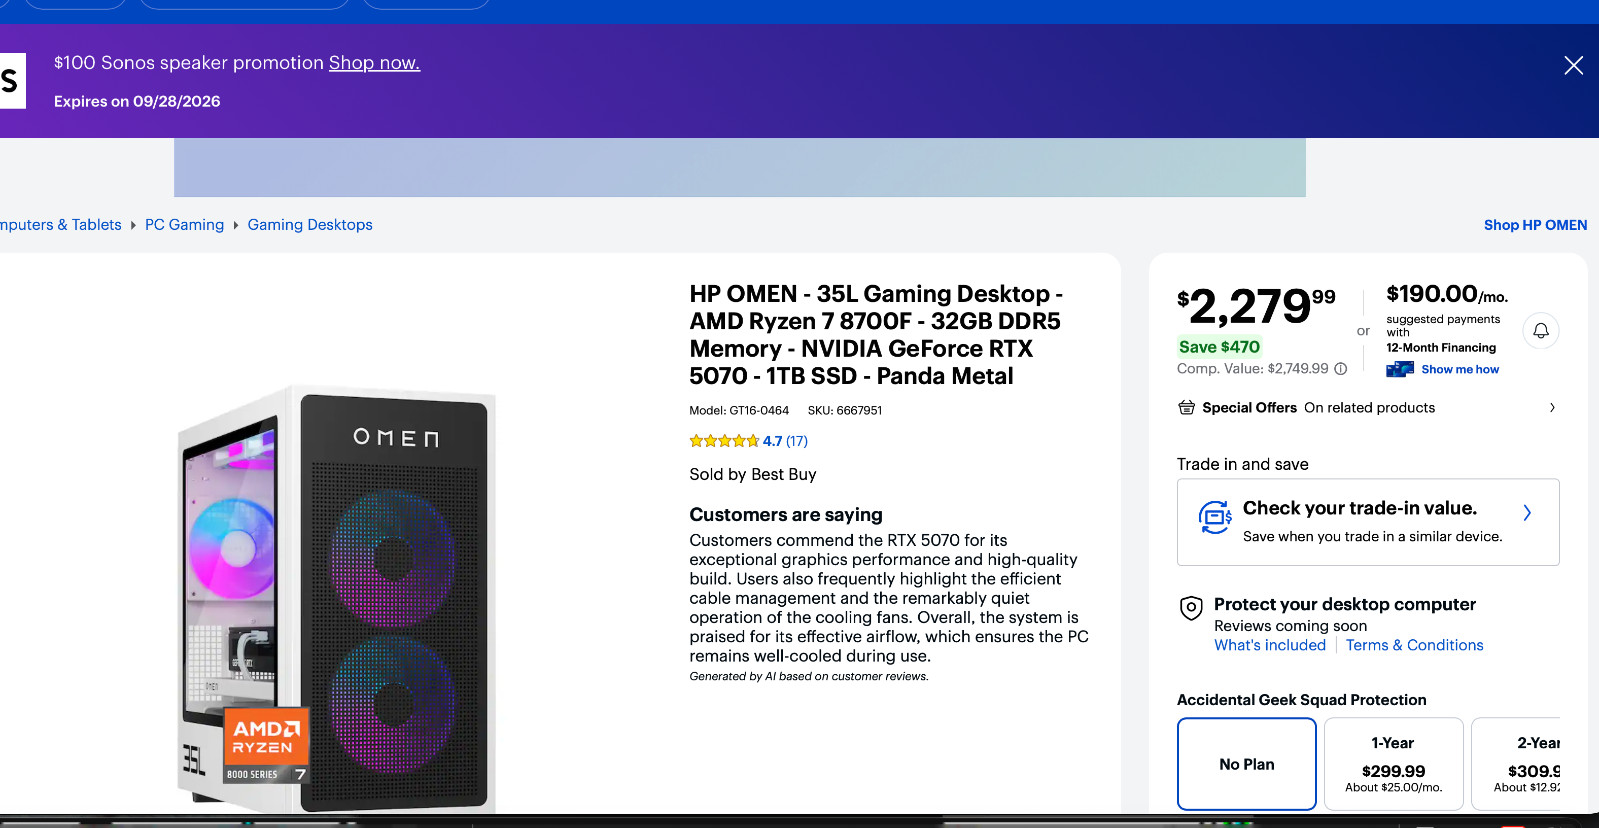
Task: Click 'Generated by AI based on customer reviews.'
Action: [809, 677]
